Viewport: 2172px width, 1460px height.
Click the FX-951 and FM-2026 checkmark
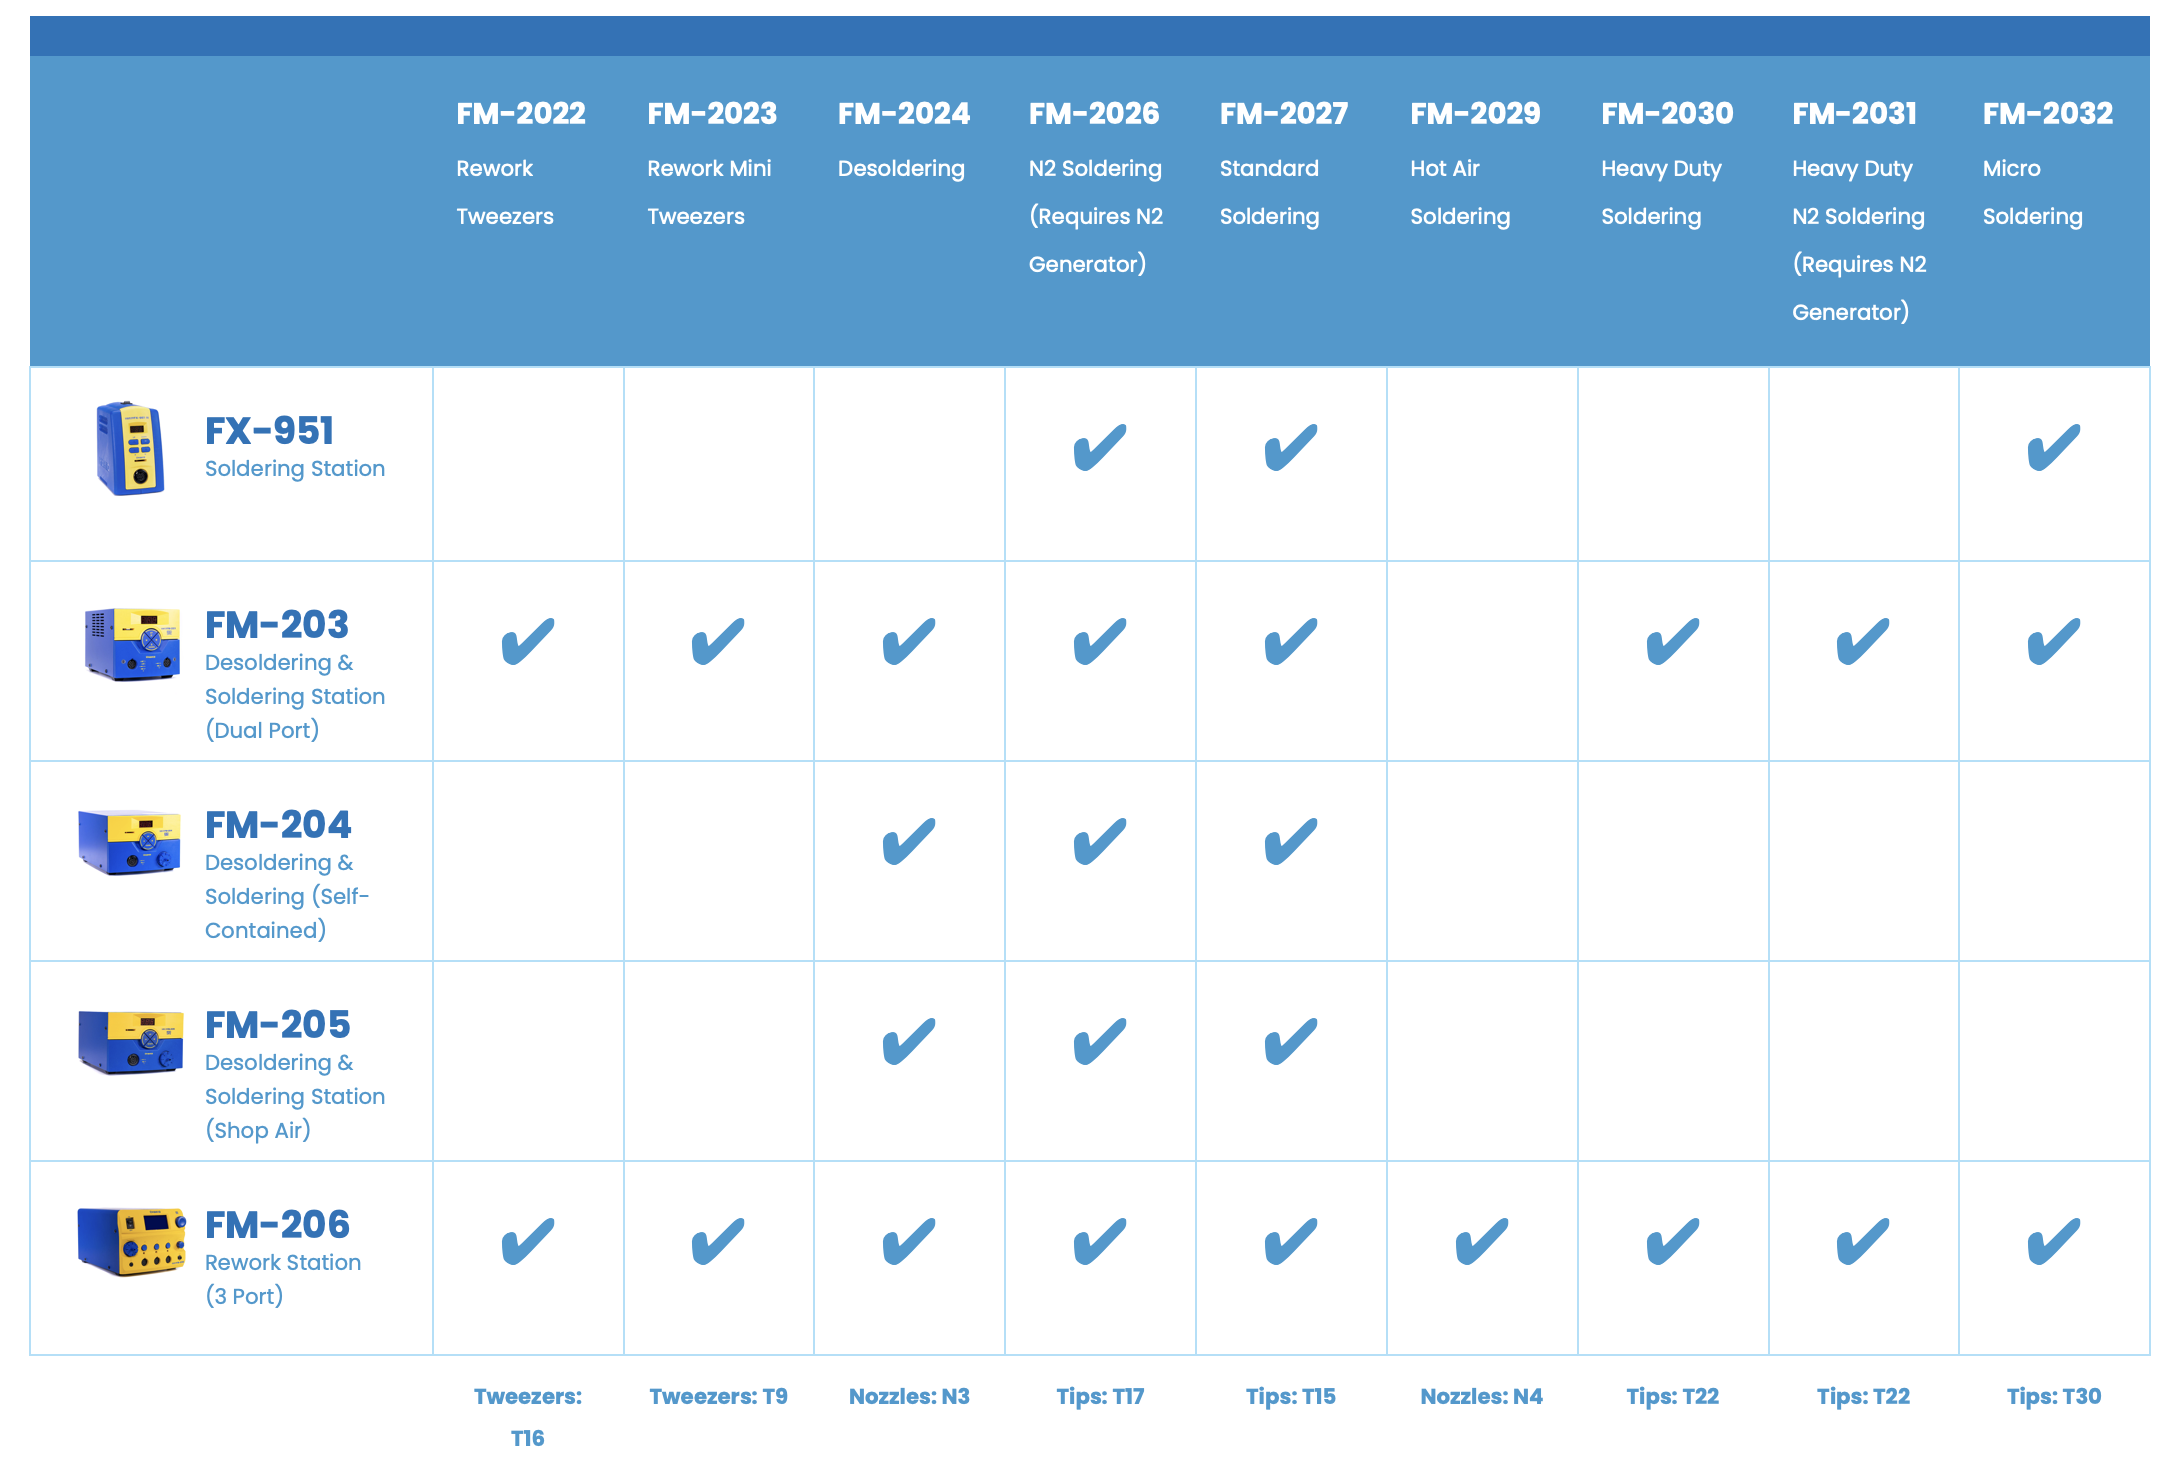[x=1100, y=447]
